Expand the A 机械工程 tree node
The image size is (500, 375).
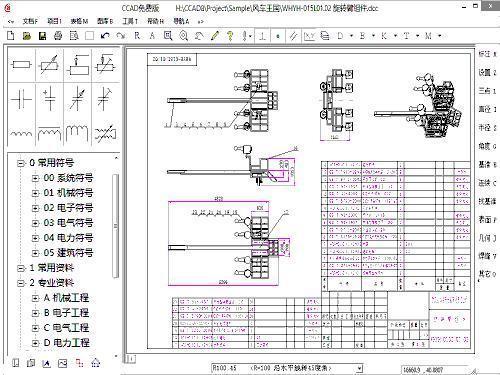[35, 298]
